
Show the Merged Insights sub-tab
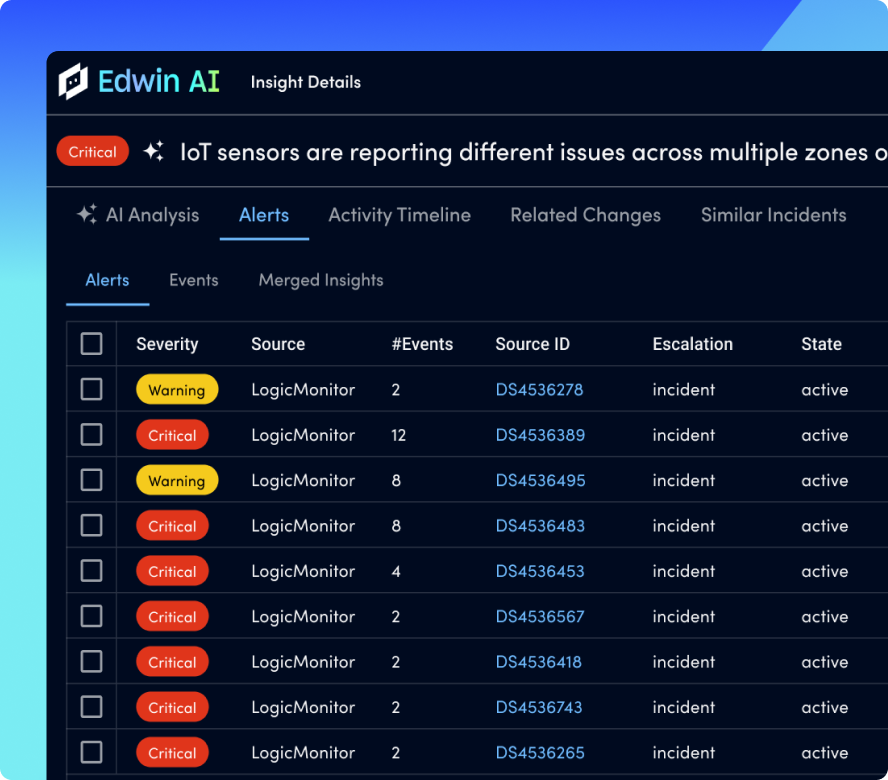320,280
